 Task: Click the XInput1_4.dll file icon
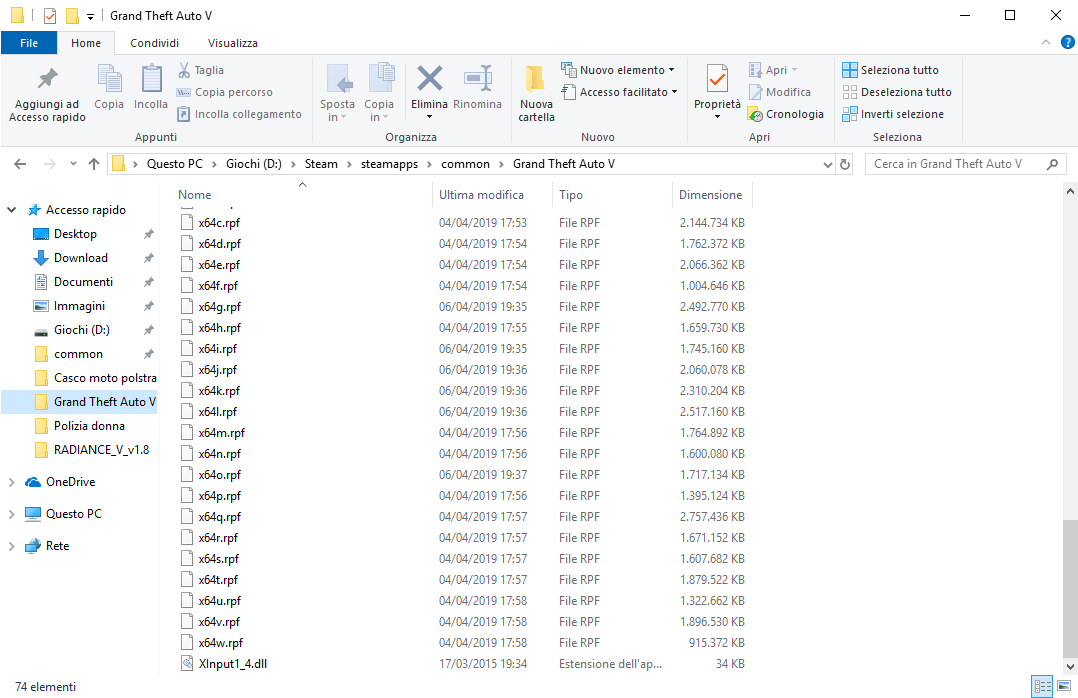coord(186,664)
